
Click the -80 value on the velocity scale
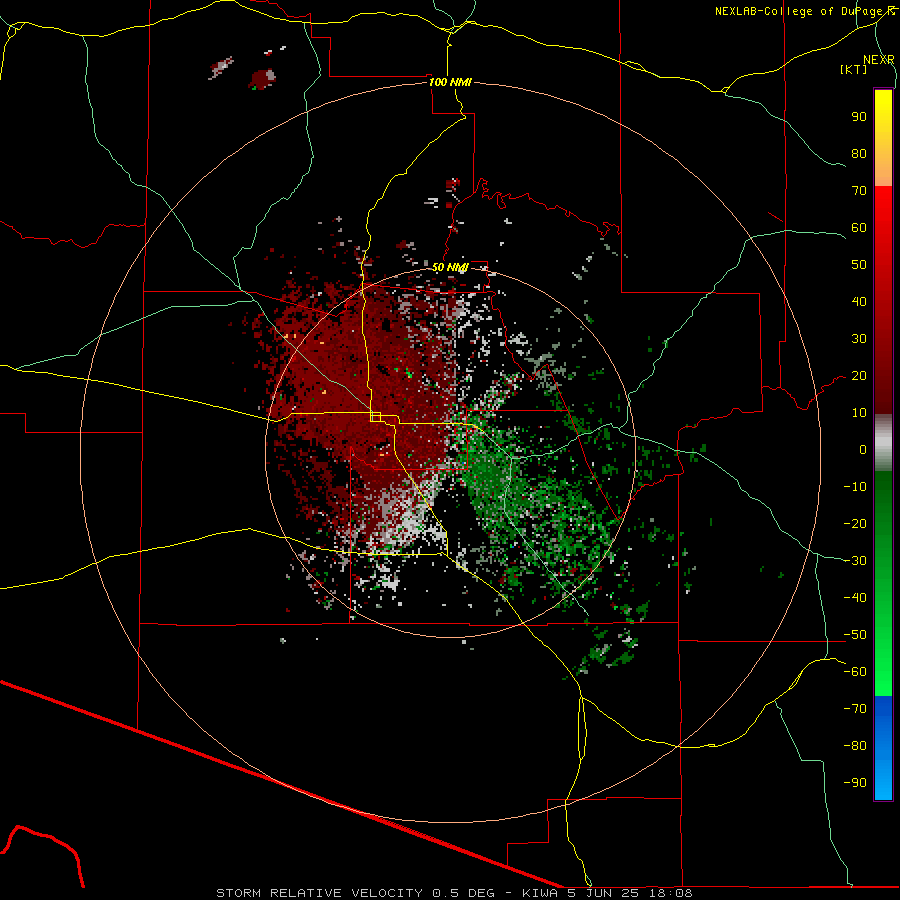855,746
